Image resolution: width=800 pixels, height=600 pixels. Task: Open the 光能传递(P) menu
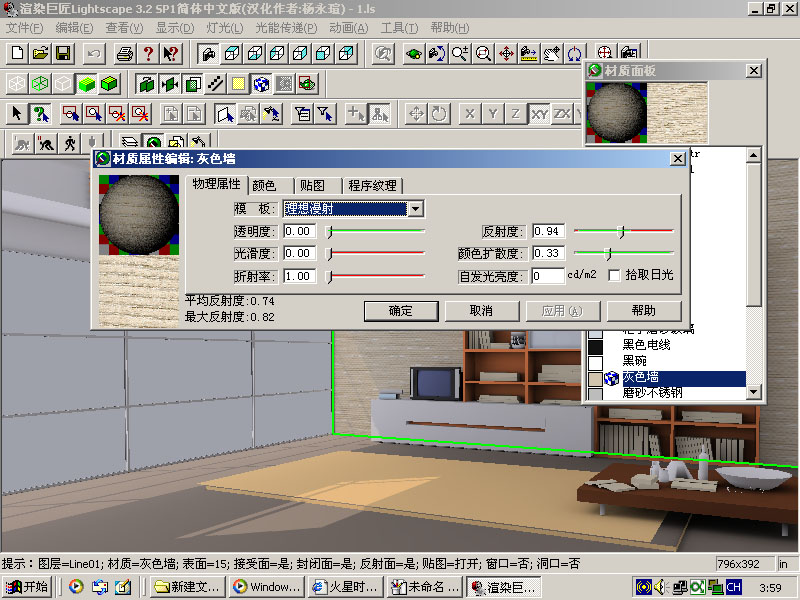(x=286, y=28)
